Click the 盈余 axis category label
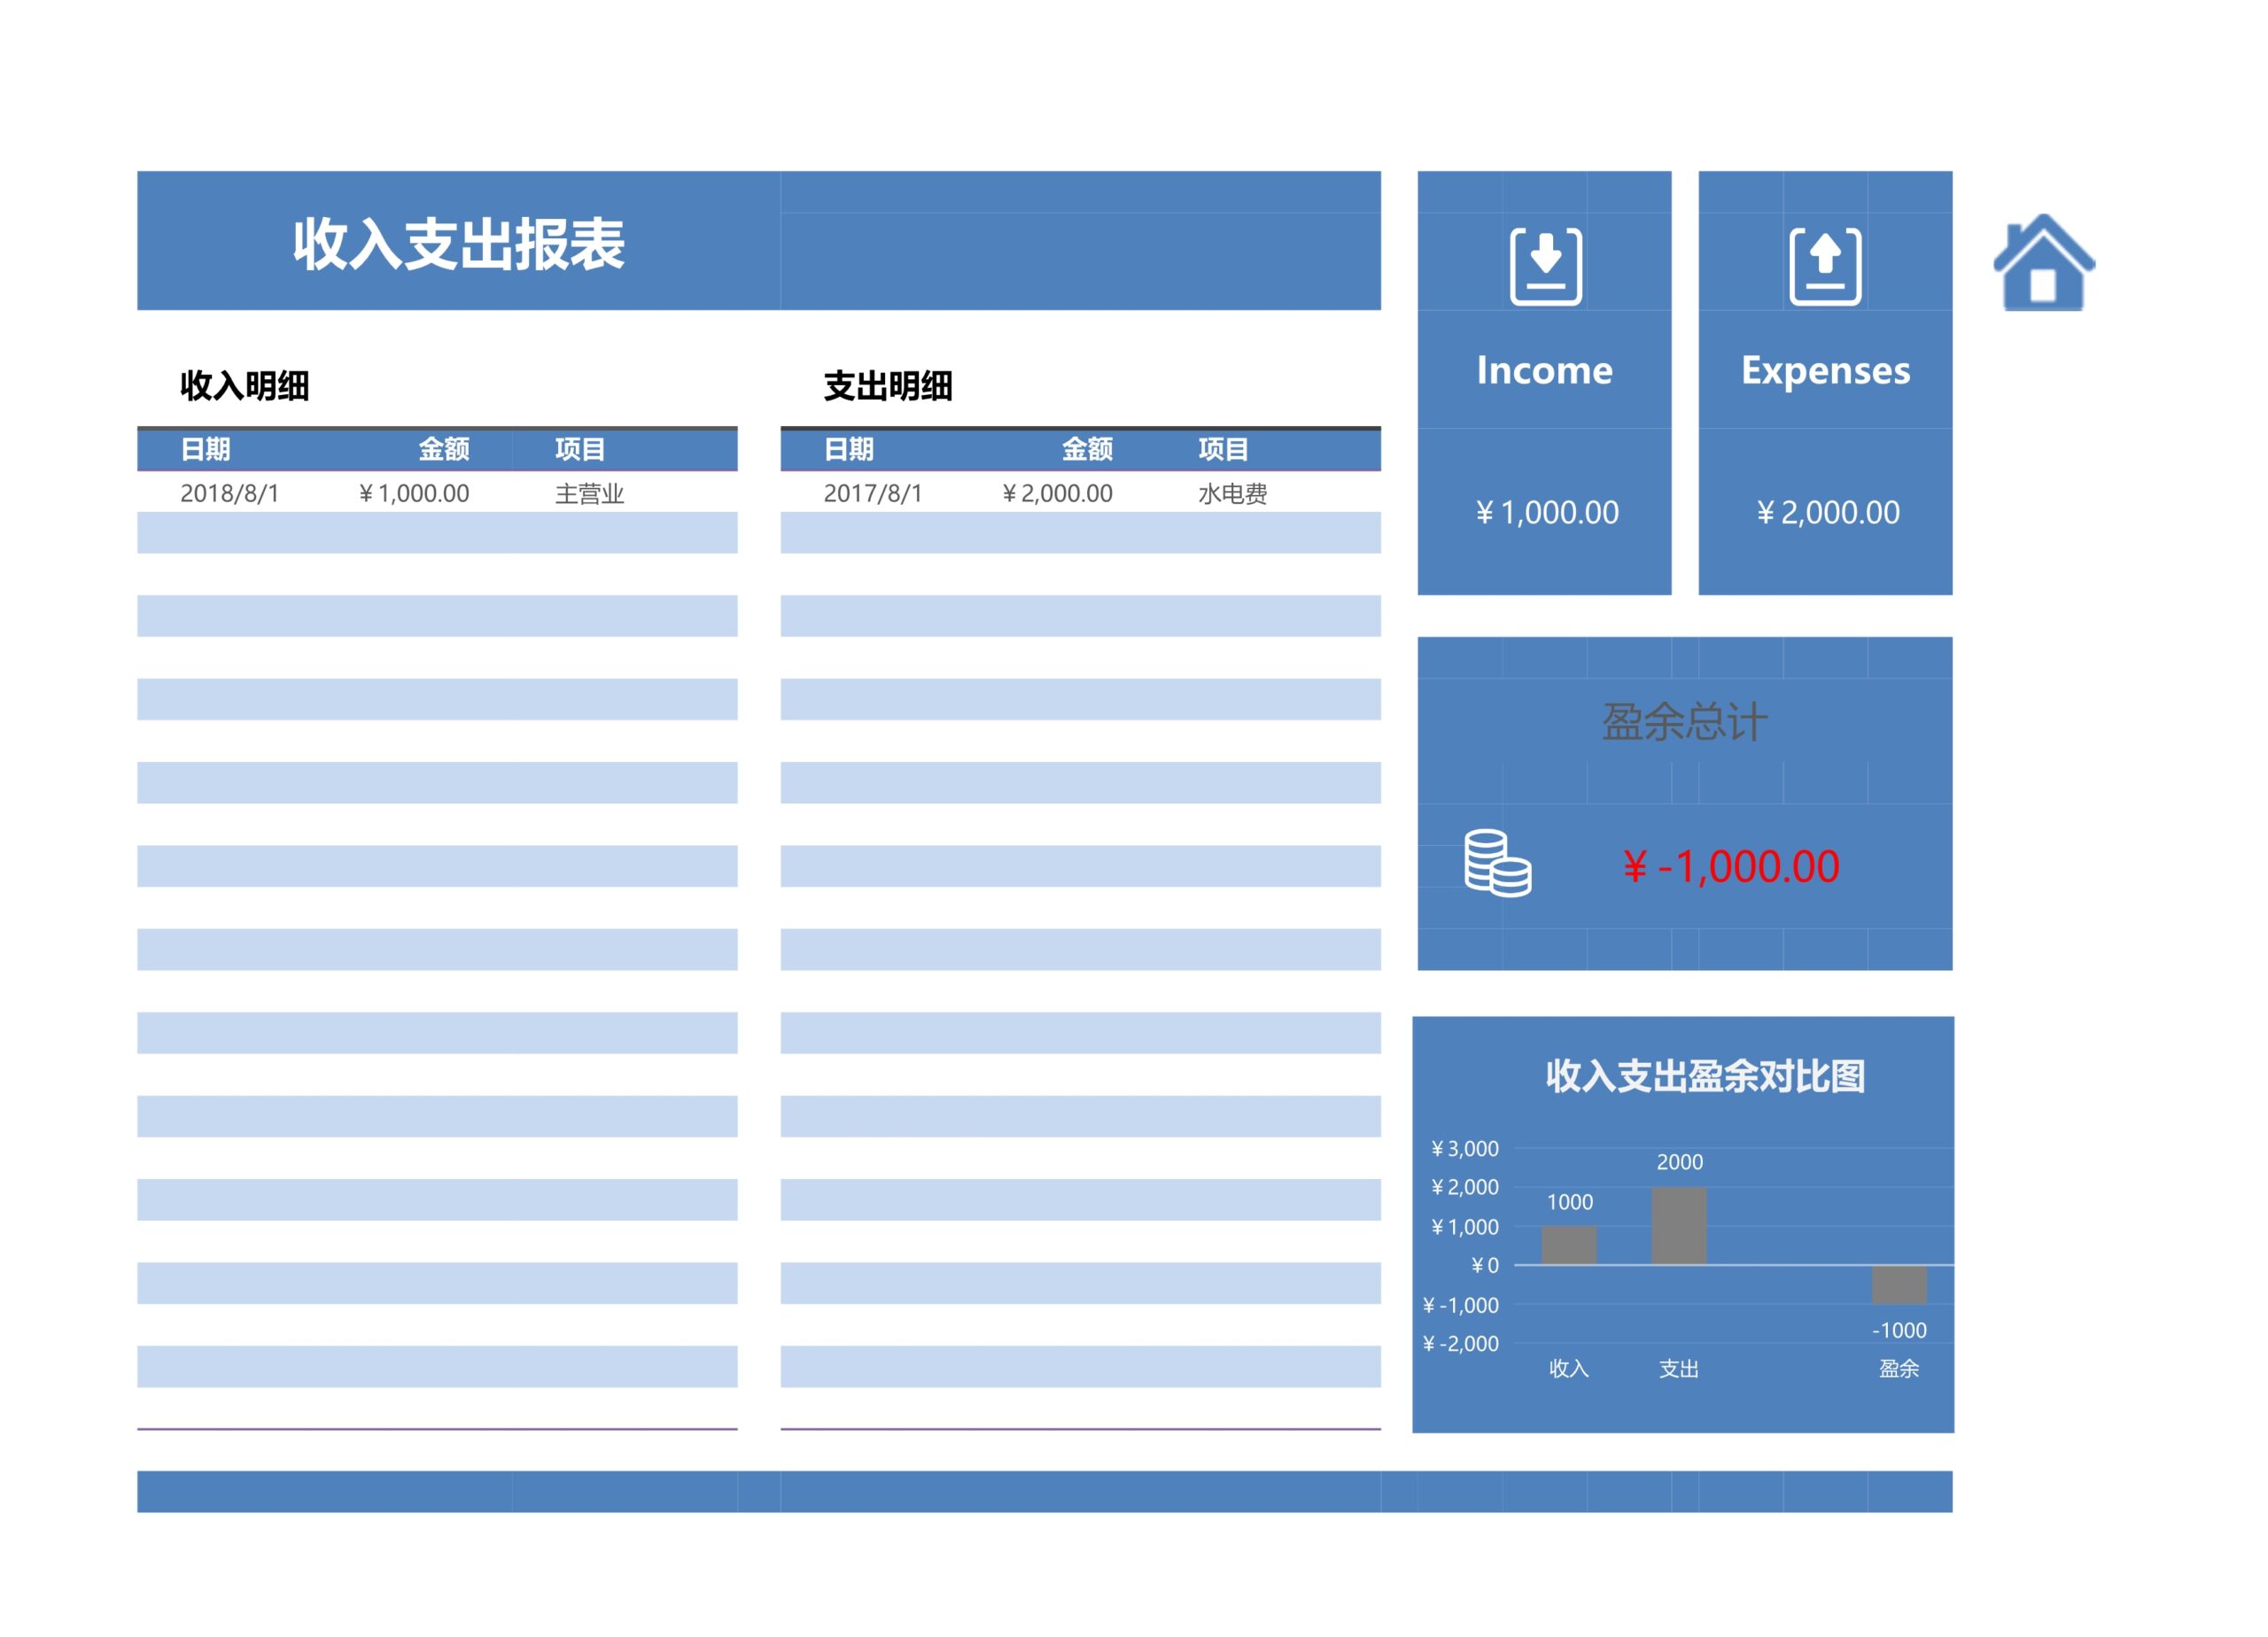Image resolution: width=2268 pixels, height=1637 pixels. click(1898, 1369)
